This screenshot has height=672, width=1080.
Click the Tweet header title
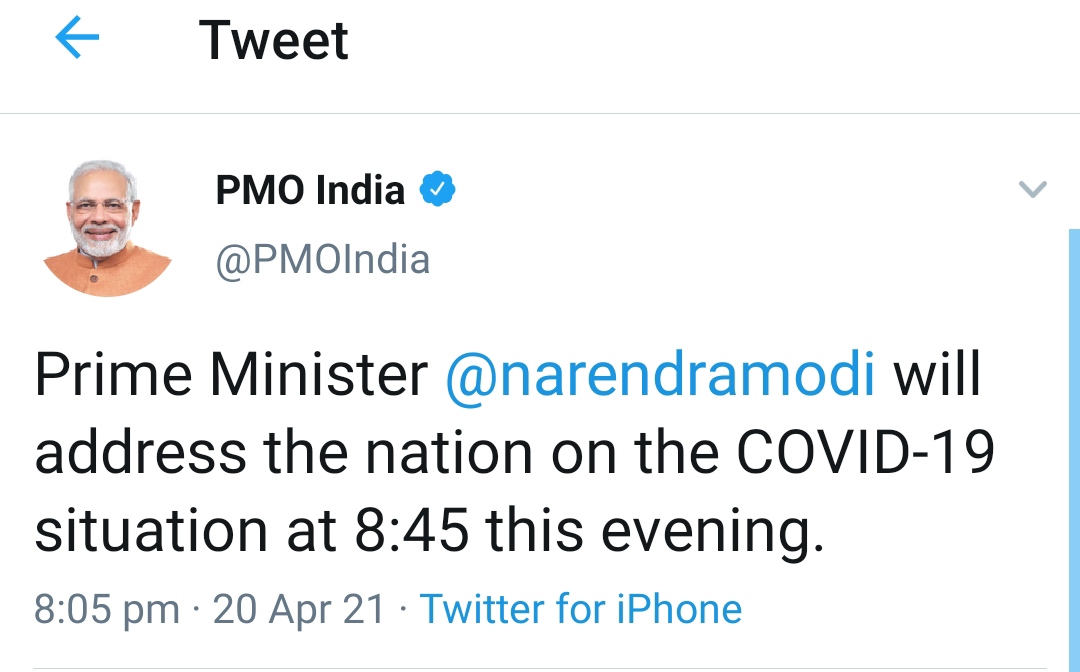(x=273, y=41)
